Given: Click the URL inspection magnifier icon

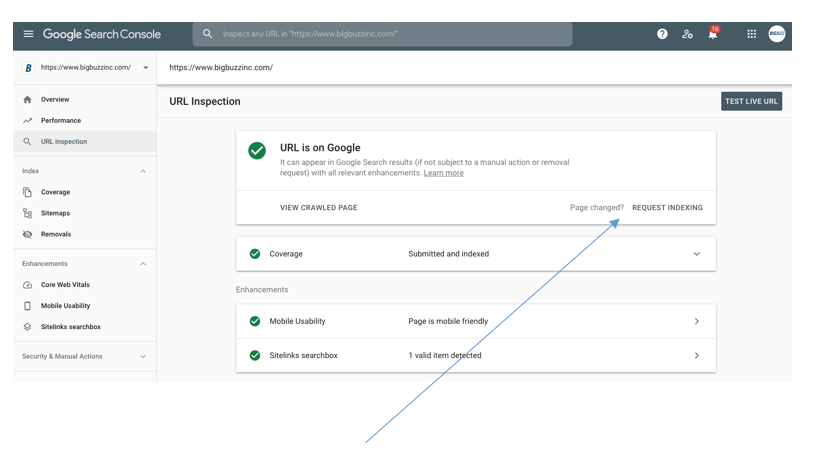Looking at the screenshot, I should click(27, 142).
